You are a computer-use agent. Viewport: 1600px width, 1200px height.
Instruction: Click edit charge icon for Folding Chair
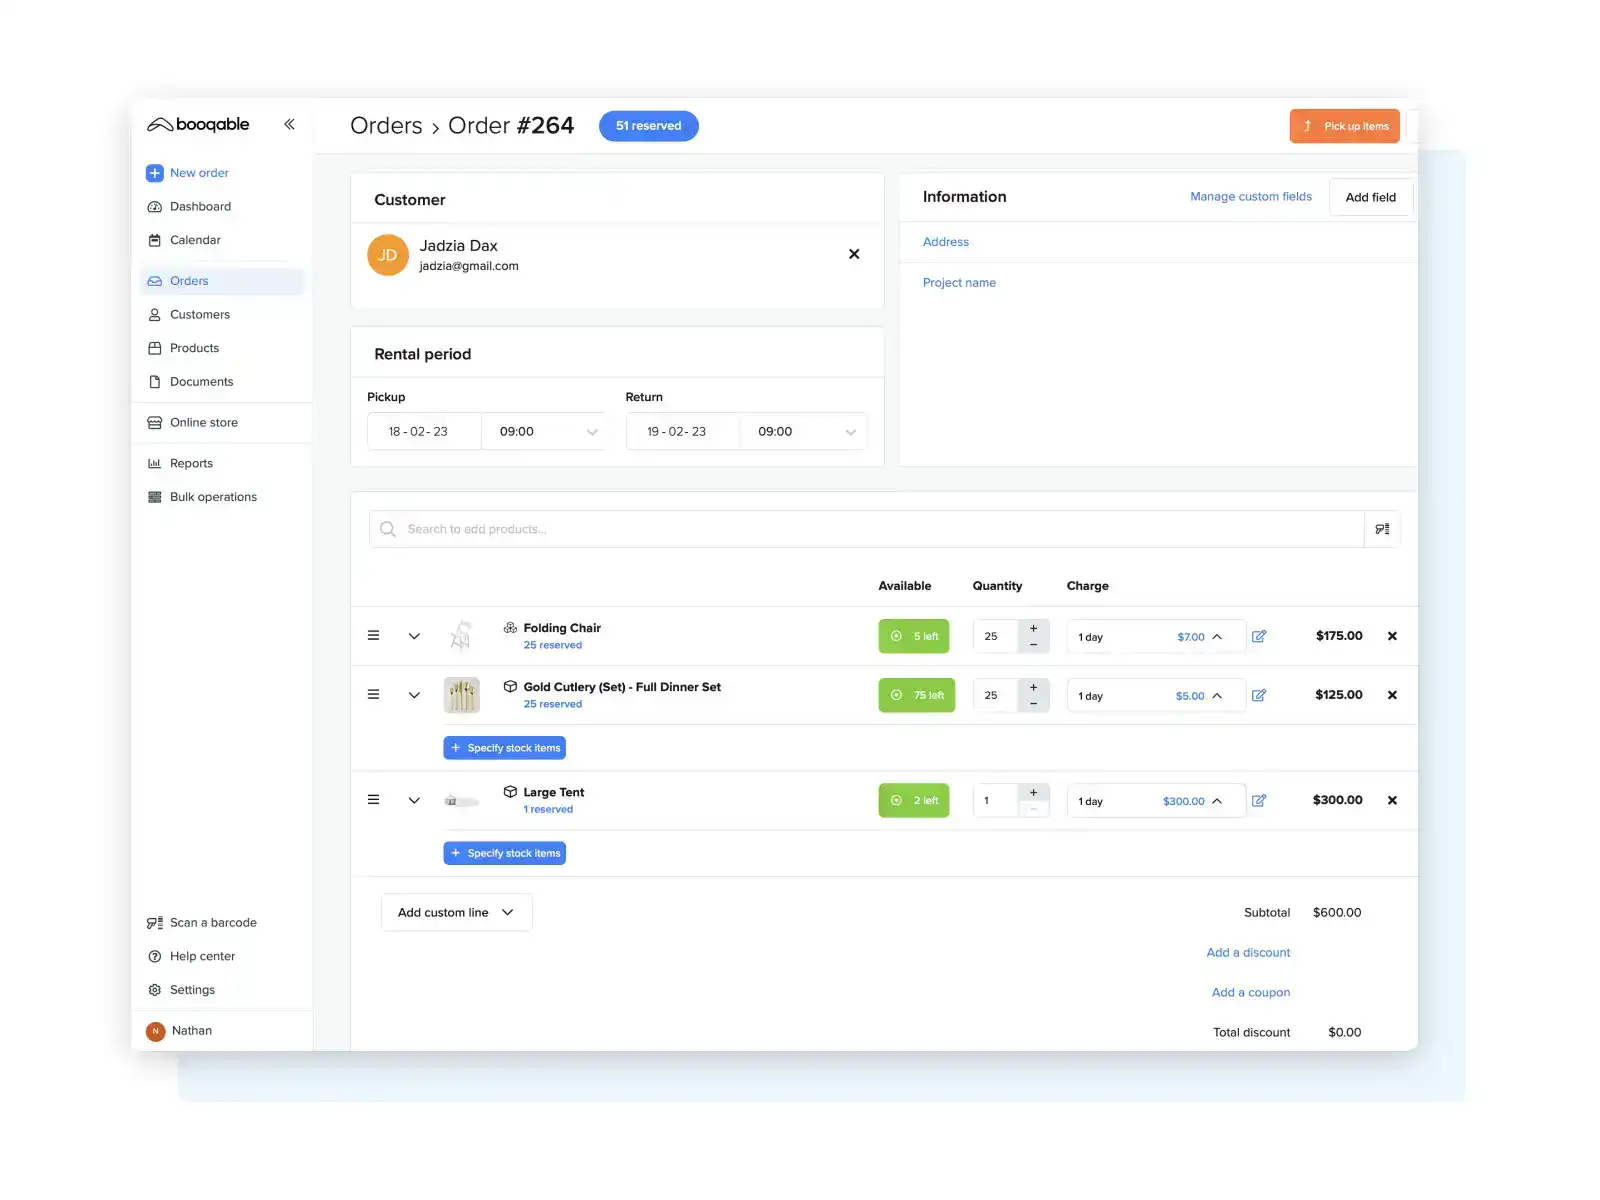point(1259,636)
